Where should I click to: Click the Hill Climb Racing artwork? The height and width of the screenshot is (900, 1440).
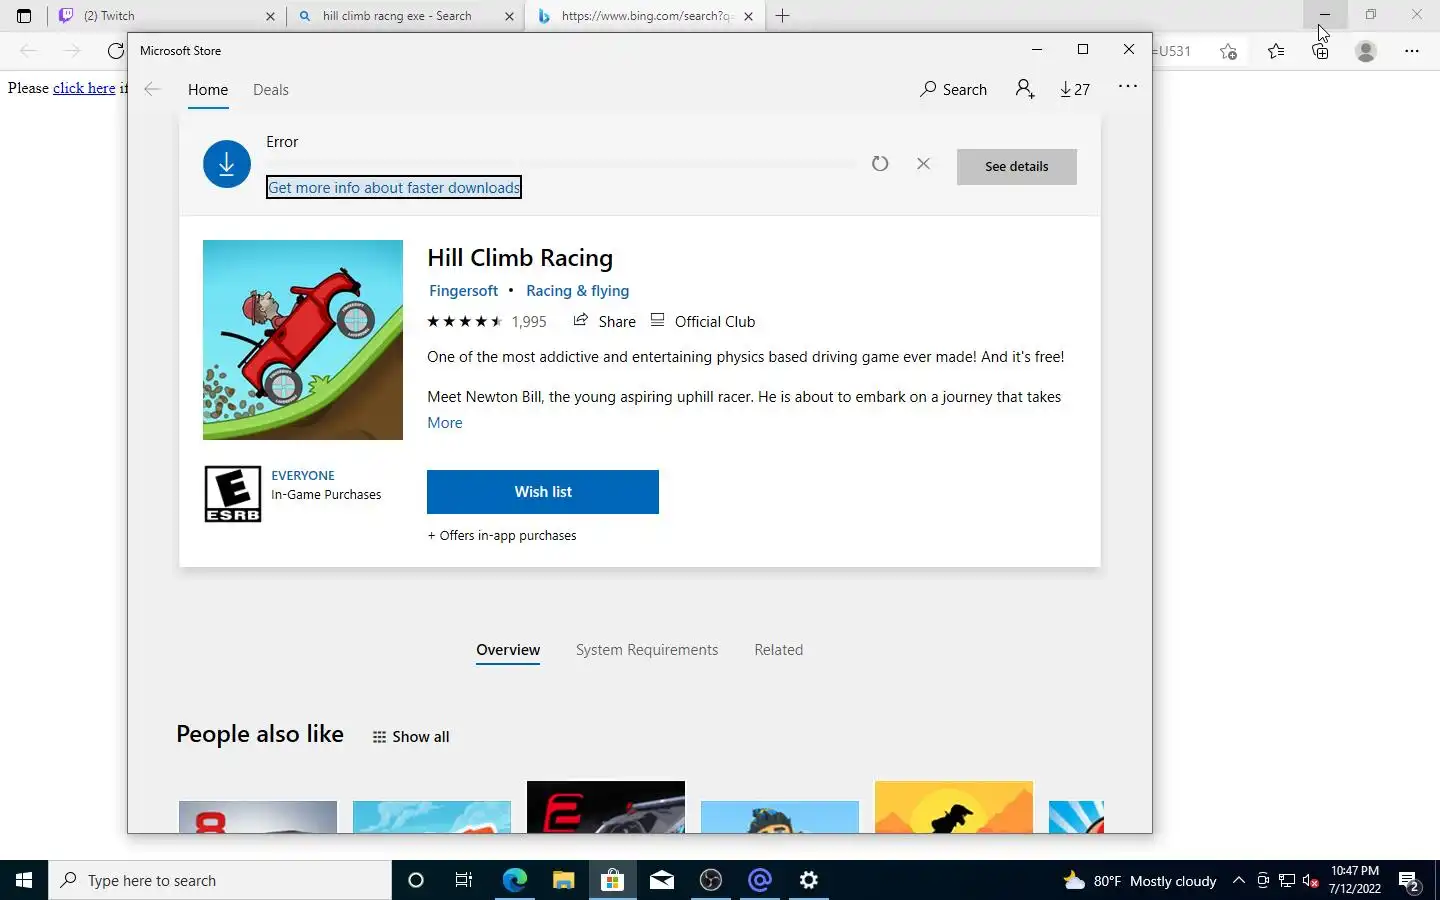(x=303, y=340)
